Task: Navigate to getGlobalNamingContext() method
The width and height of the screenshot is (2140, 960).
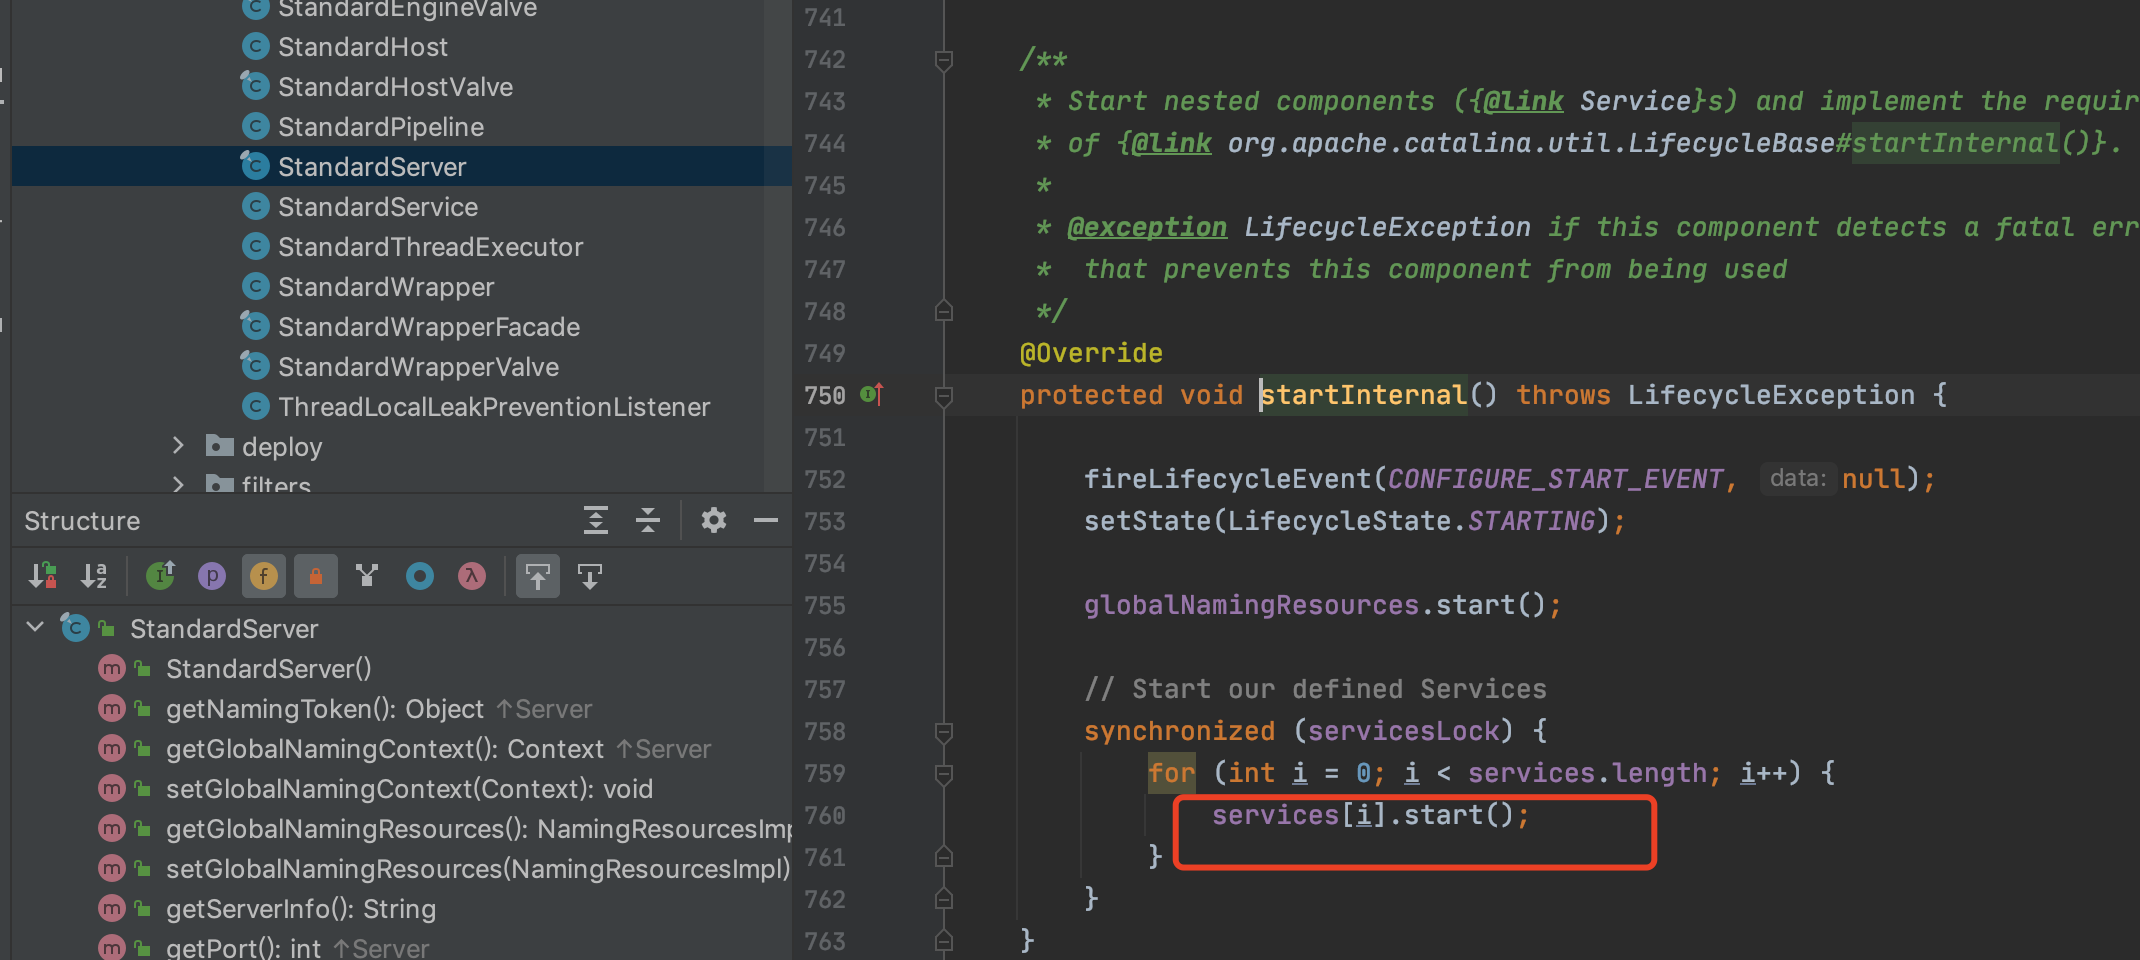Action: (385, 749)
